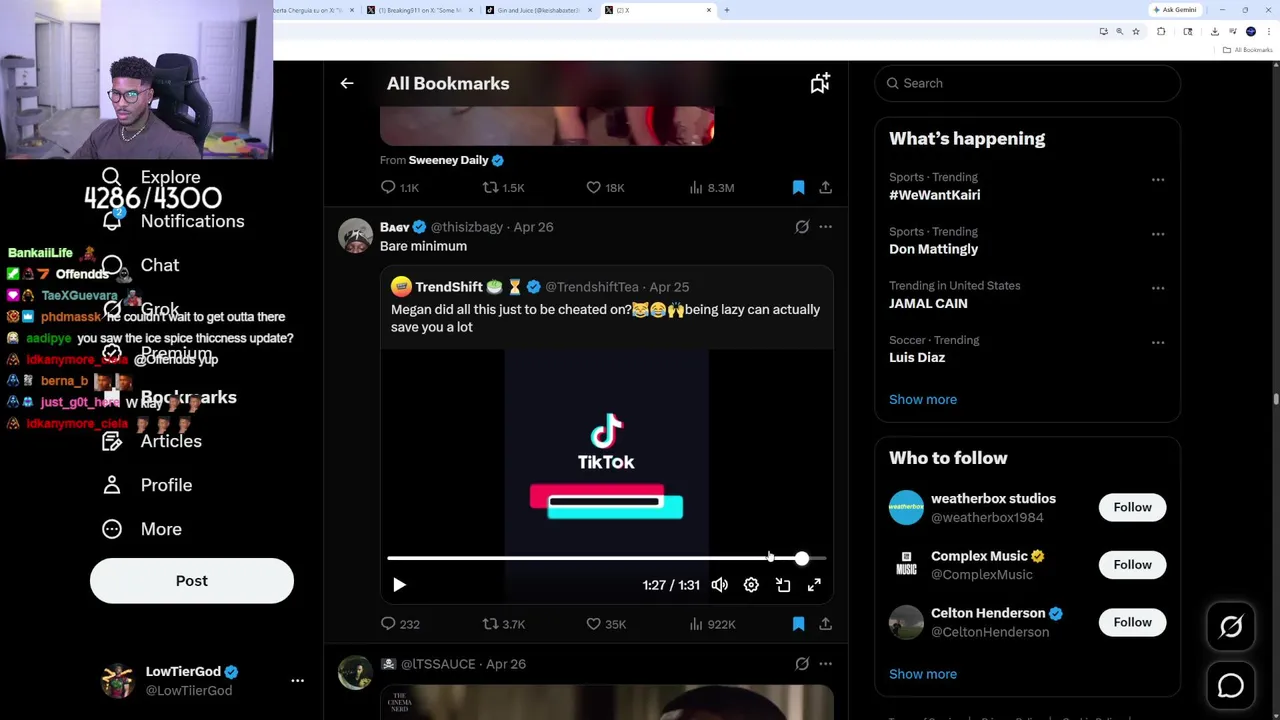
Task: Enter fullscreen for the video
Action: coord(814,585)
